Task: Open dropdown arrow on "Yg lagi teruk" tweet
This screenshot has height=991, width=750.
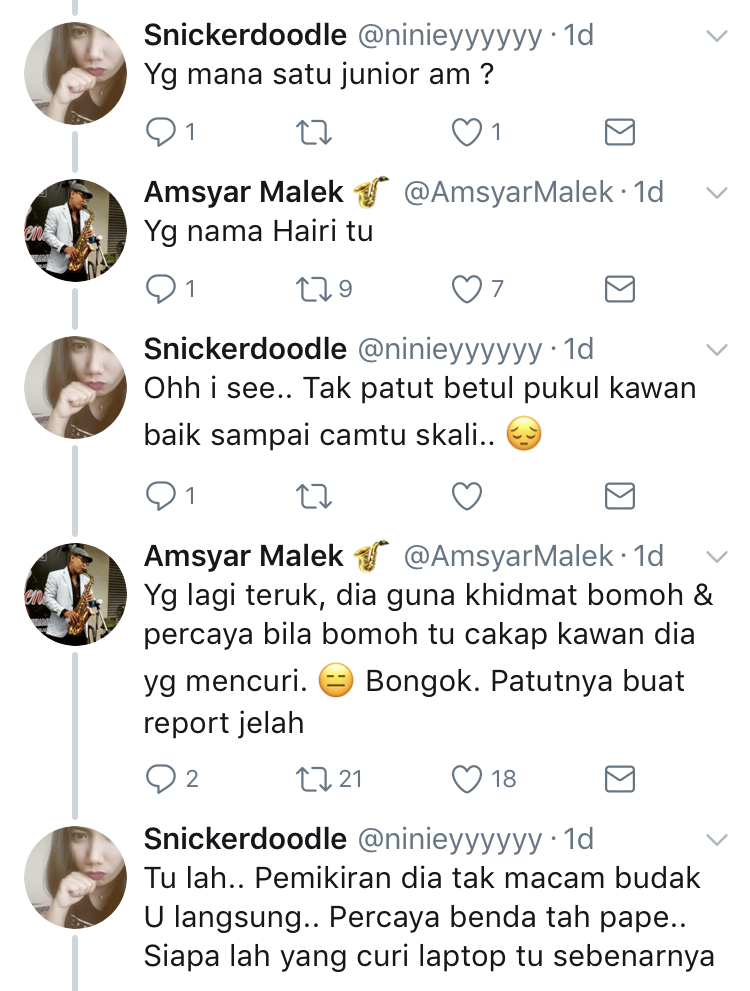Action: (x=716, y=555)
